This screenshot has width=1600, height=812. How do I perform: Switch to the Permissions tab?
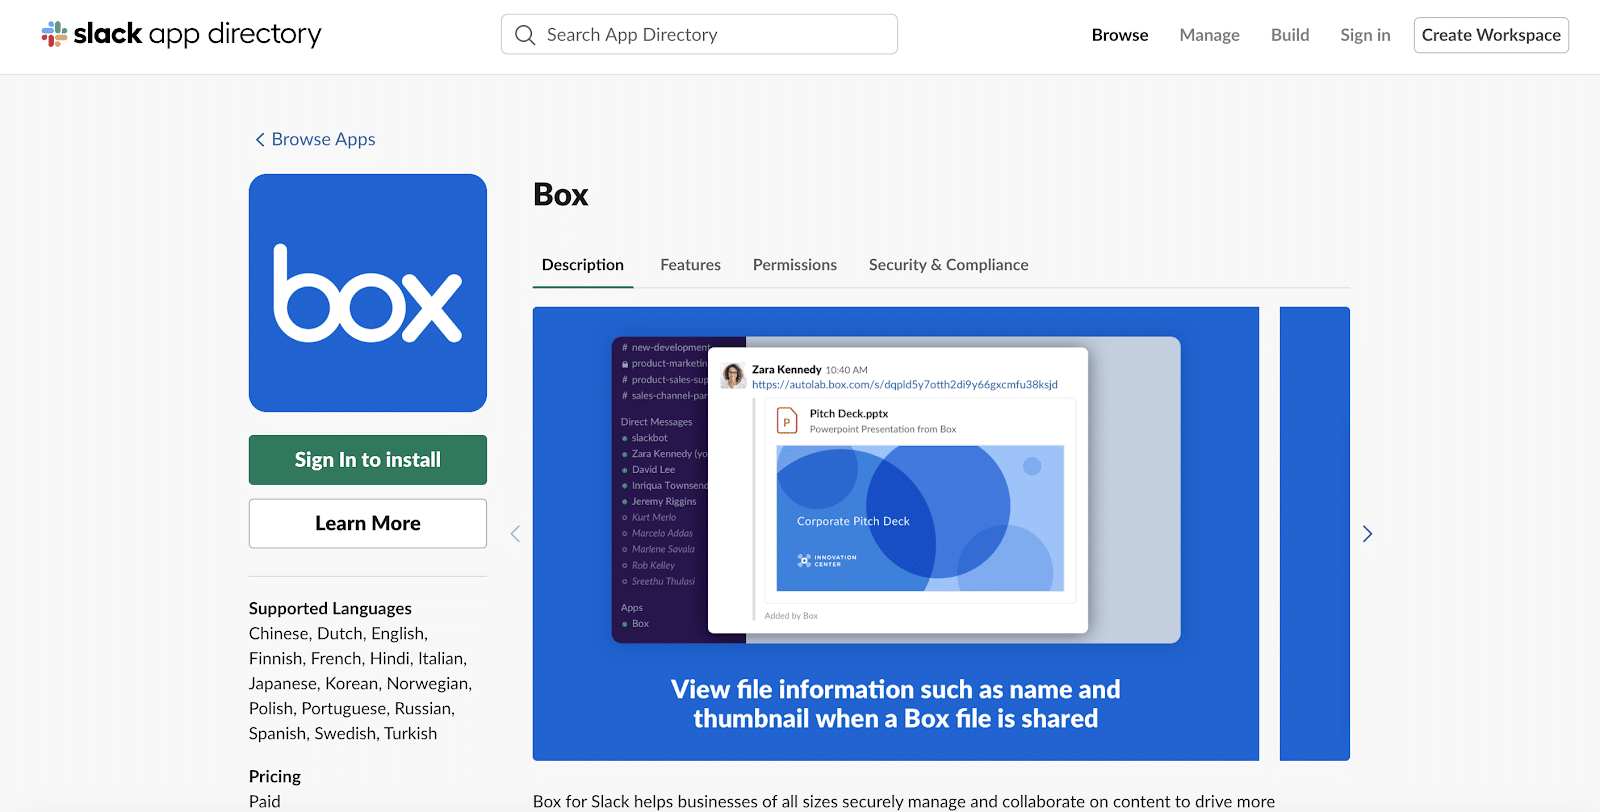click(x=795, y=265)
